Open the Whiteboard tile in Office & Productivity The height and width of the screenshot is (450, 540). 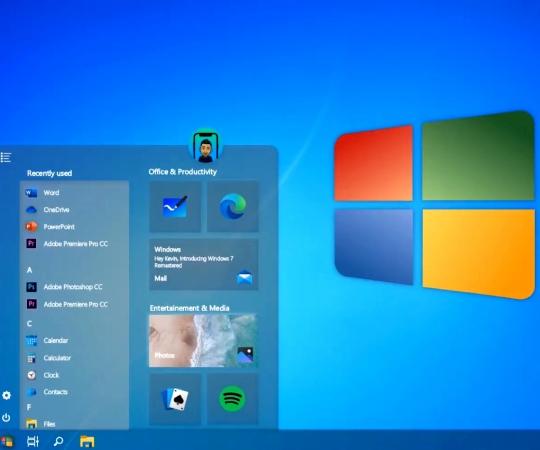pos(175,207)
